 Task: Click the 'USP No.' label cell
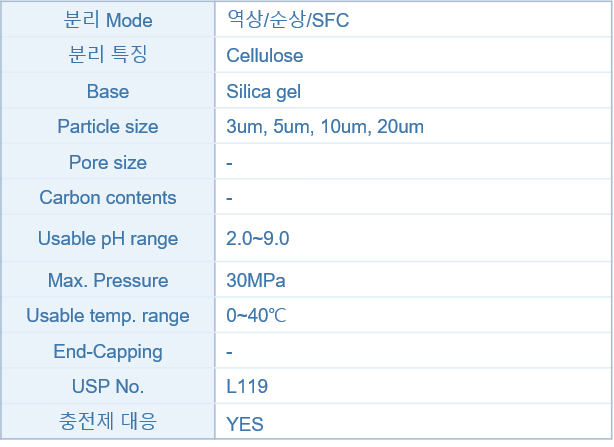(108, 386)
